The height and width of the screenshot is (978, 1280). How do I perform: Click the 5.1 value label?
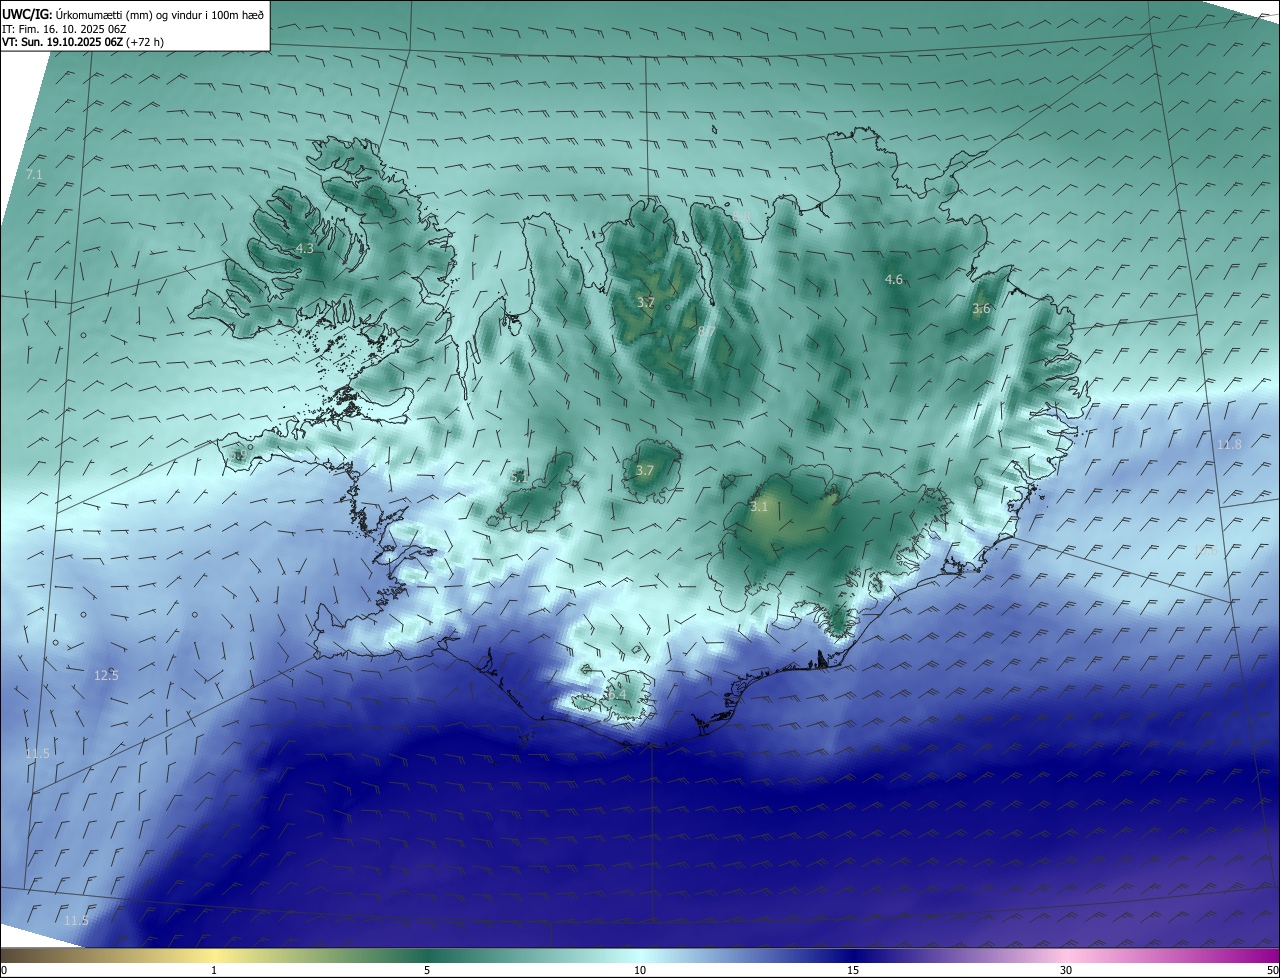pos(518,478)
